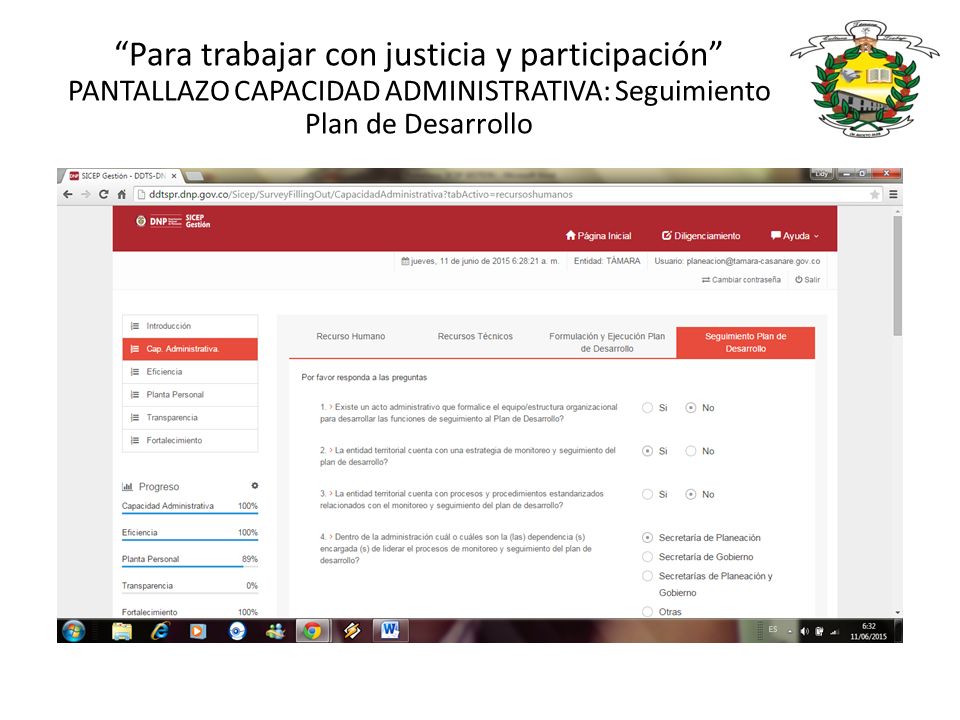Click the Transparencia 0% progress row

[190, 586]
